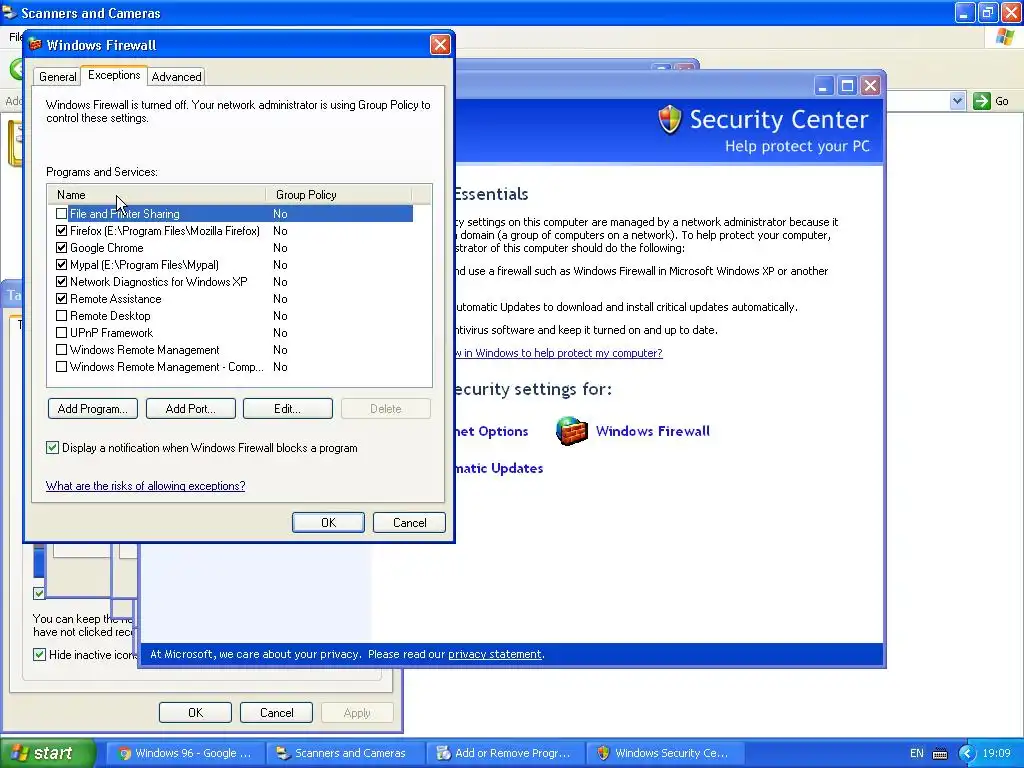Toggle Display a notification when Firewall blocks checkbox
1024x768 pixels.
click(x=52, y=447)
